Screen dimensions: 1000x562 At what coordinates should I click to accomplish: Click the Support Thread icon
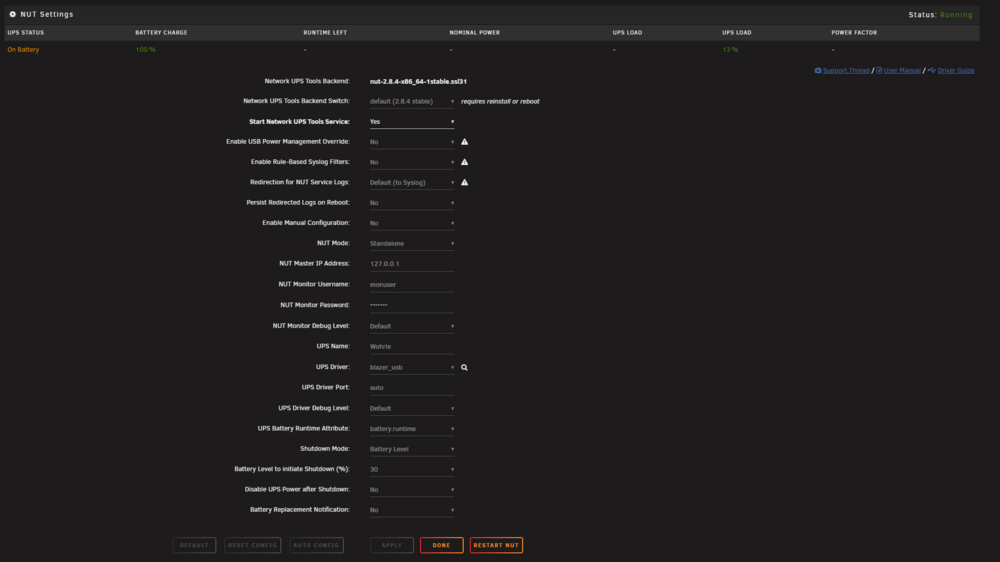[x=818, y=70]
